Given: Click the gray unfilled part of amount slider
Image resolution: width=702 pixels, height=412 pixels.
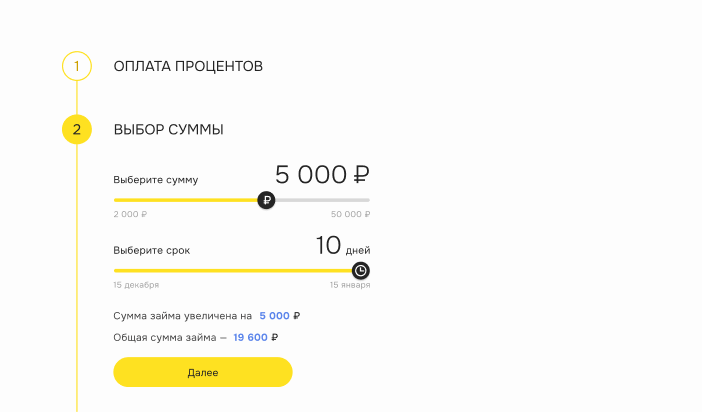Looking at the screenshot, I should tap(322, 200).
